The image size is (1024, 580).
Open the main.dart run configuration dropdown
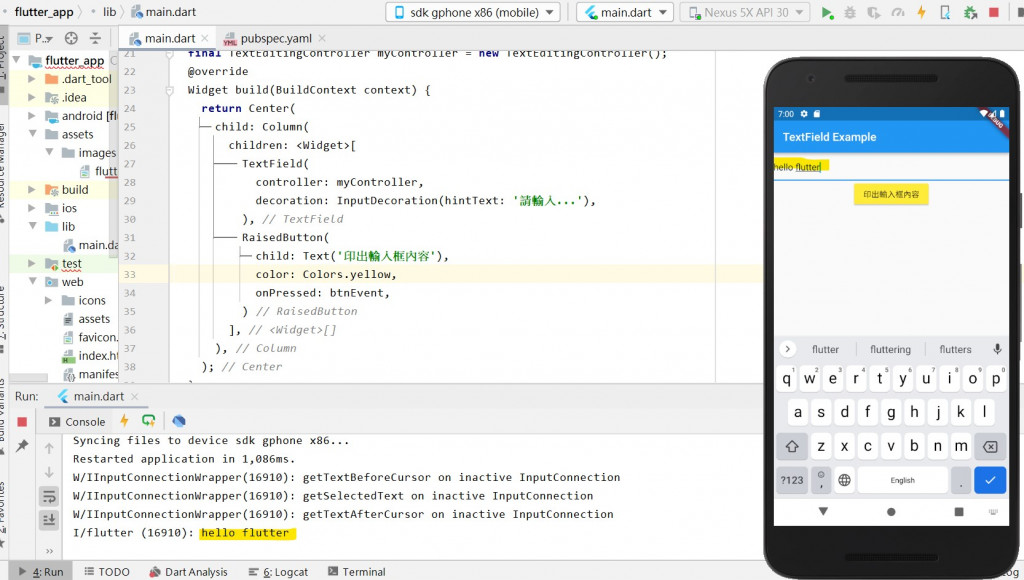(x=624, y=12)
